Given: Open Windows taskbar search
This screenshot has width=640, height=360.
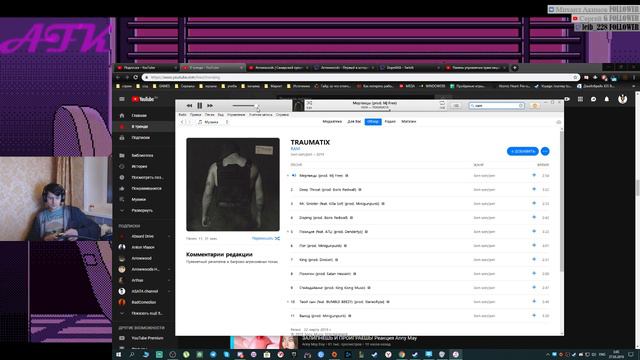Looking at the screenshot, I should point(132,355).
